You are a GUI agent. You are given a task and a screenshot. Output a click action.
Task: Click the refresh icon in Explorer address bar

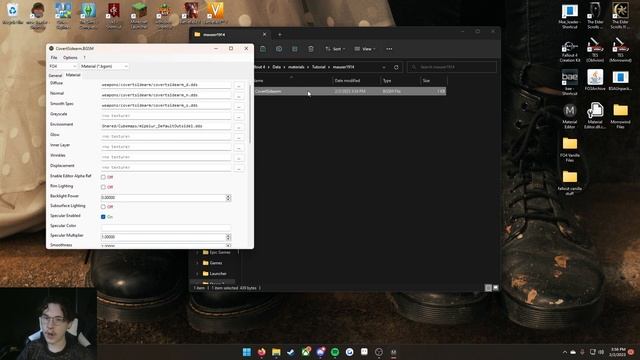396,67
